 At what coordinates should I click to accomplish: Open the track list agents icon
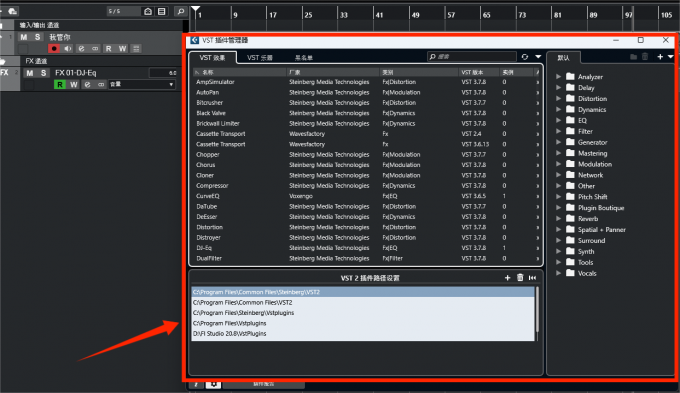pos(148,11)
